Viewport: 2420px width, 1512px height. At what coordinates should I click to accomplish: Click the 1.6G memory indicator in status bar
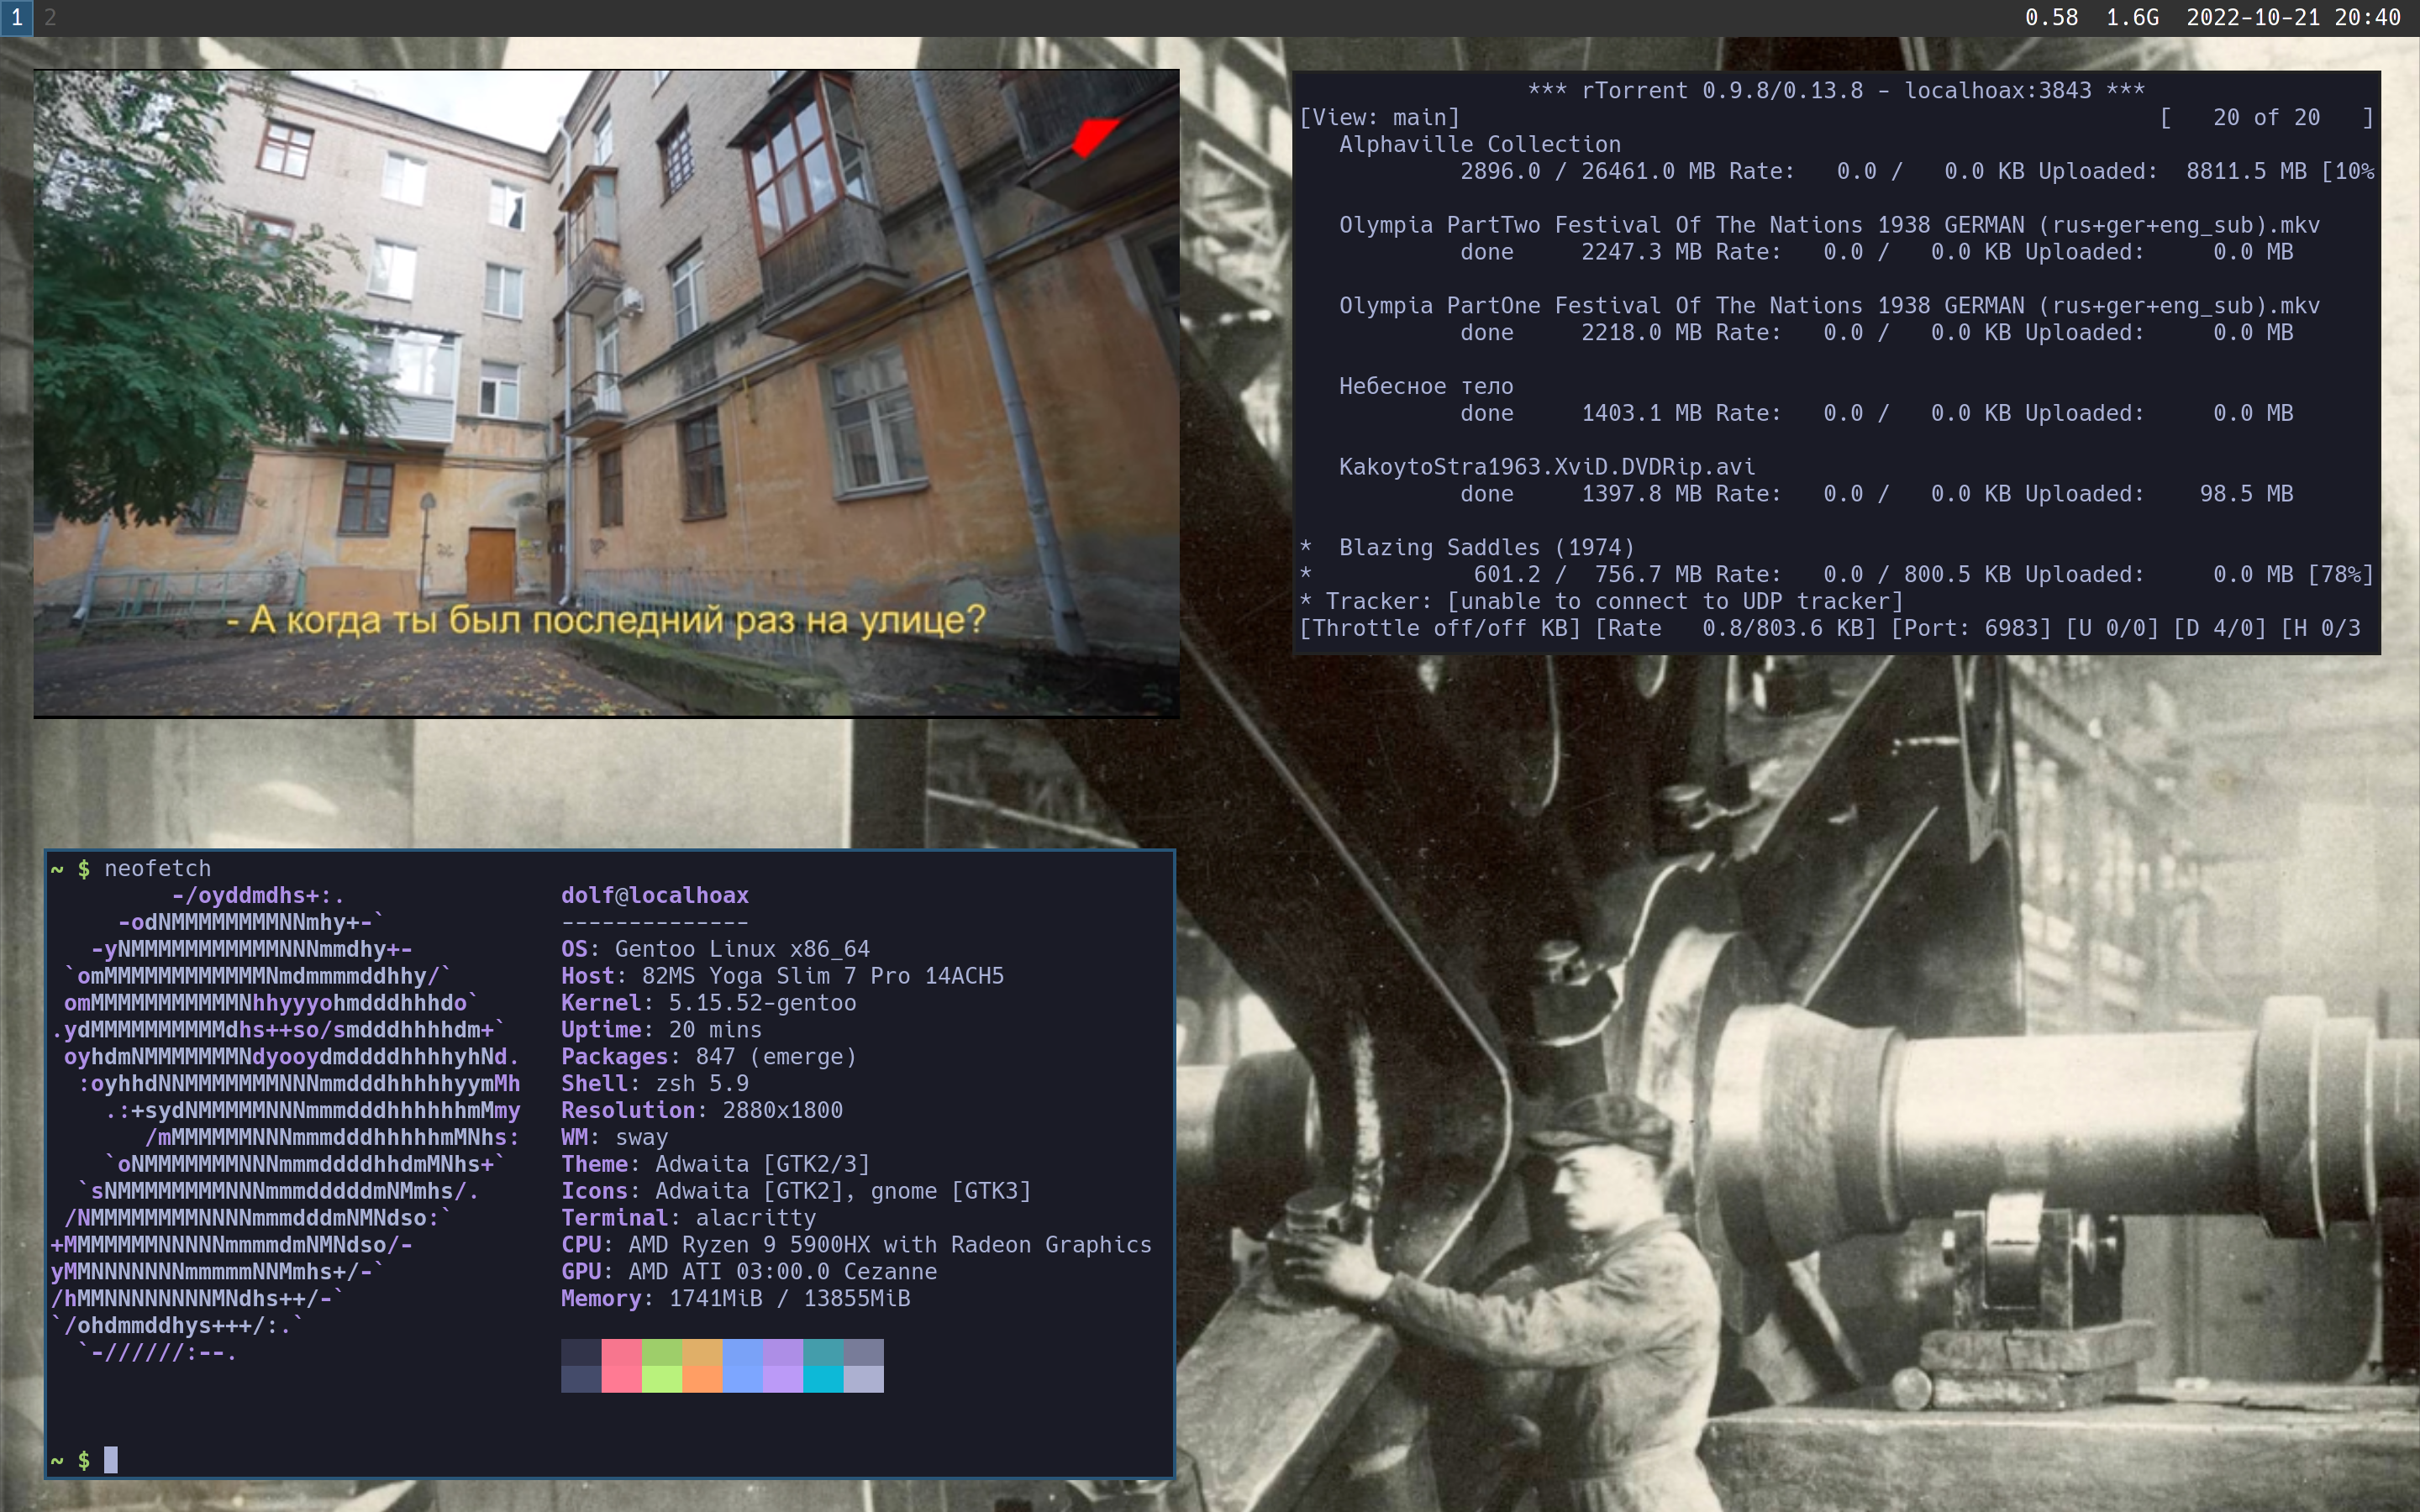click(2132, 18)
